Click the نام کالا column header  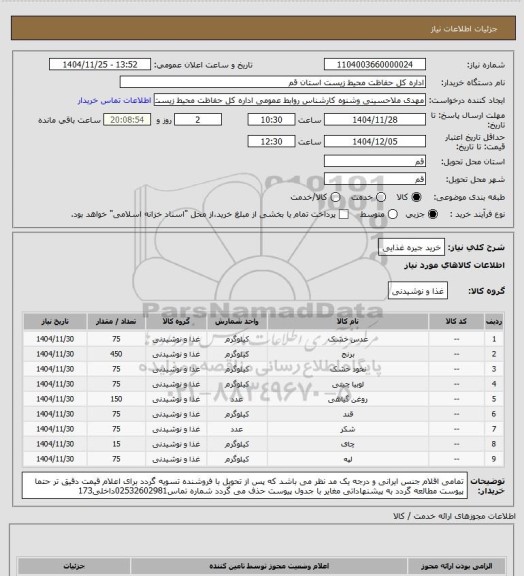click(348, 321)
